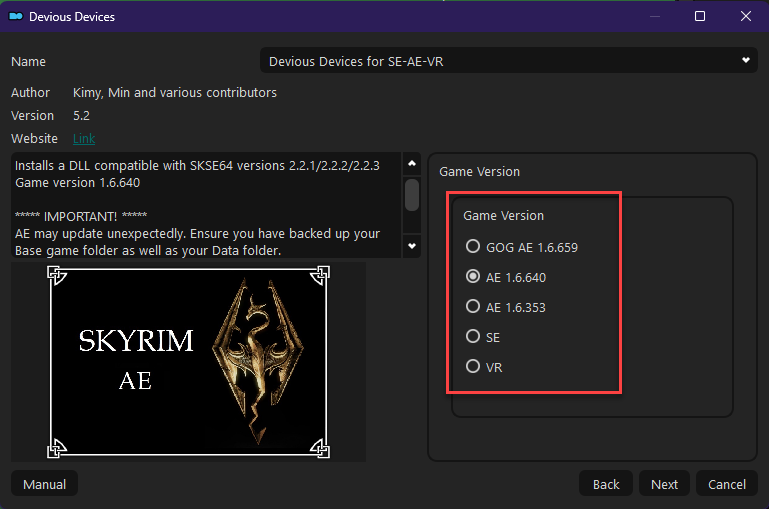Minimize the Devious Devices window
This screenshot has width=769, height=509.
pyautogui.click(x=655, y=16)
